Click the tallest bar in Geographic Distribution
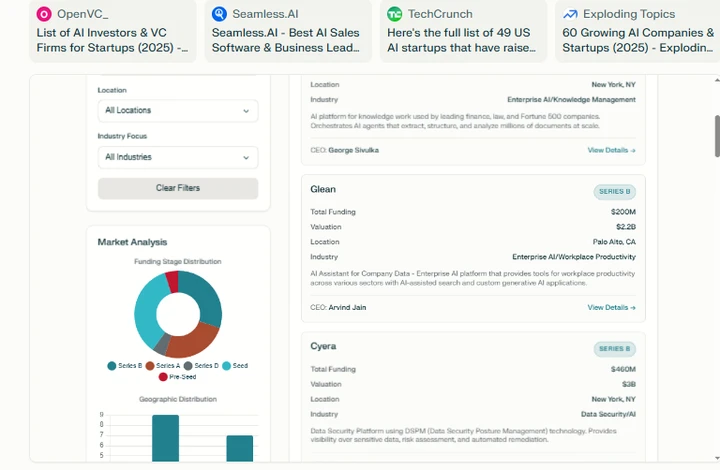The width and height of the screenshot is (720, 470). 165,438
